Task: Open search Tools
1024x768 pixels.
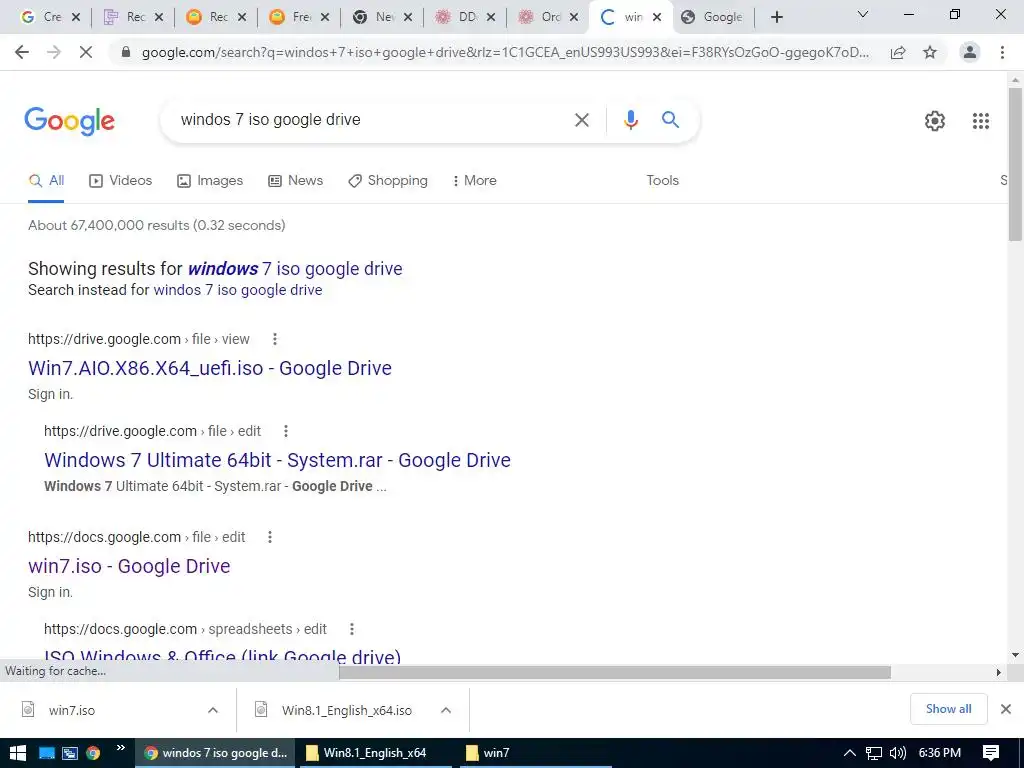Action: 663,181
